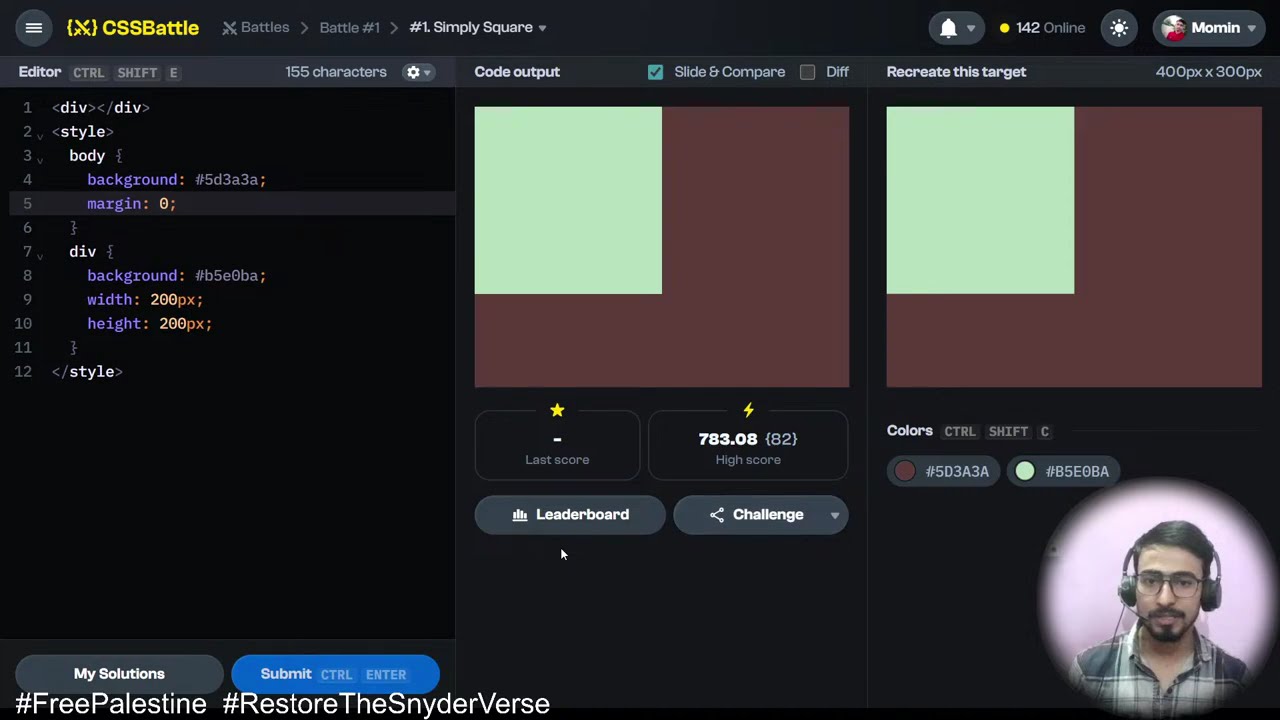Click the share icon on Challenge
1280x720 pixels.
click(717, 515)
